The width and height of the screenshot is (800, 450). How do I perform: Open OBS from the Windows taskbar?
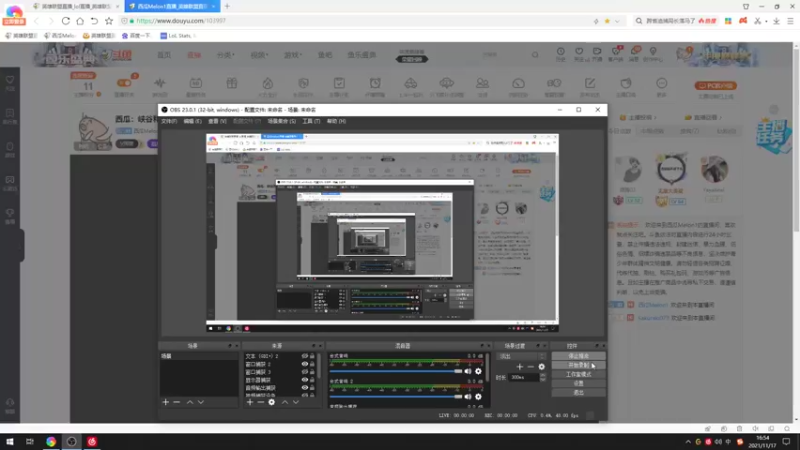[71, 441]
